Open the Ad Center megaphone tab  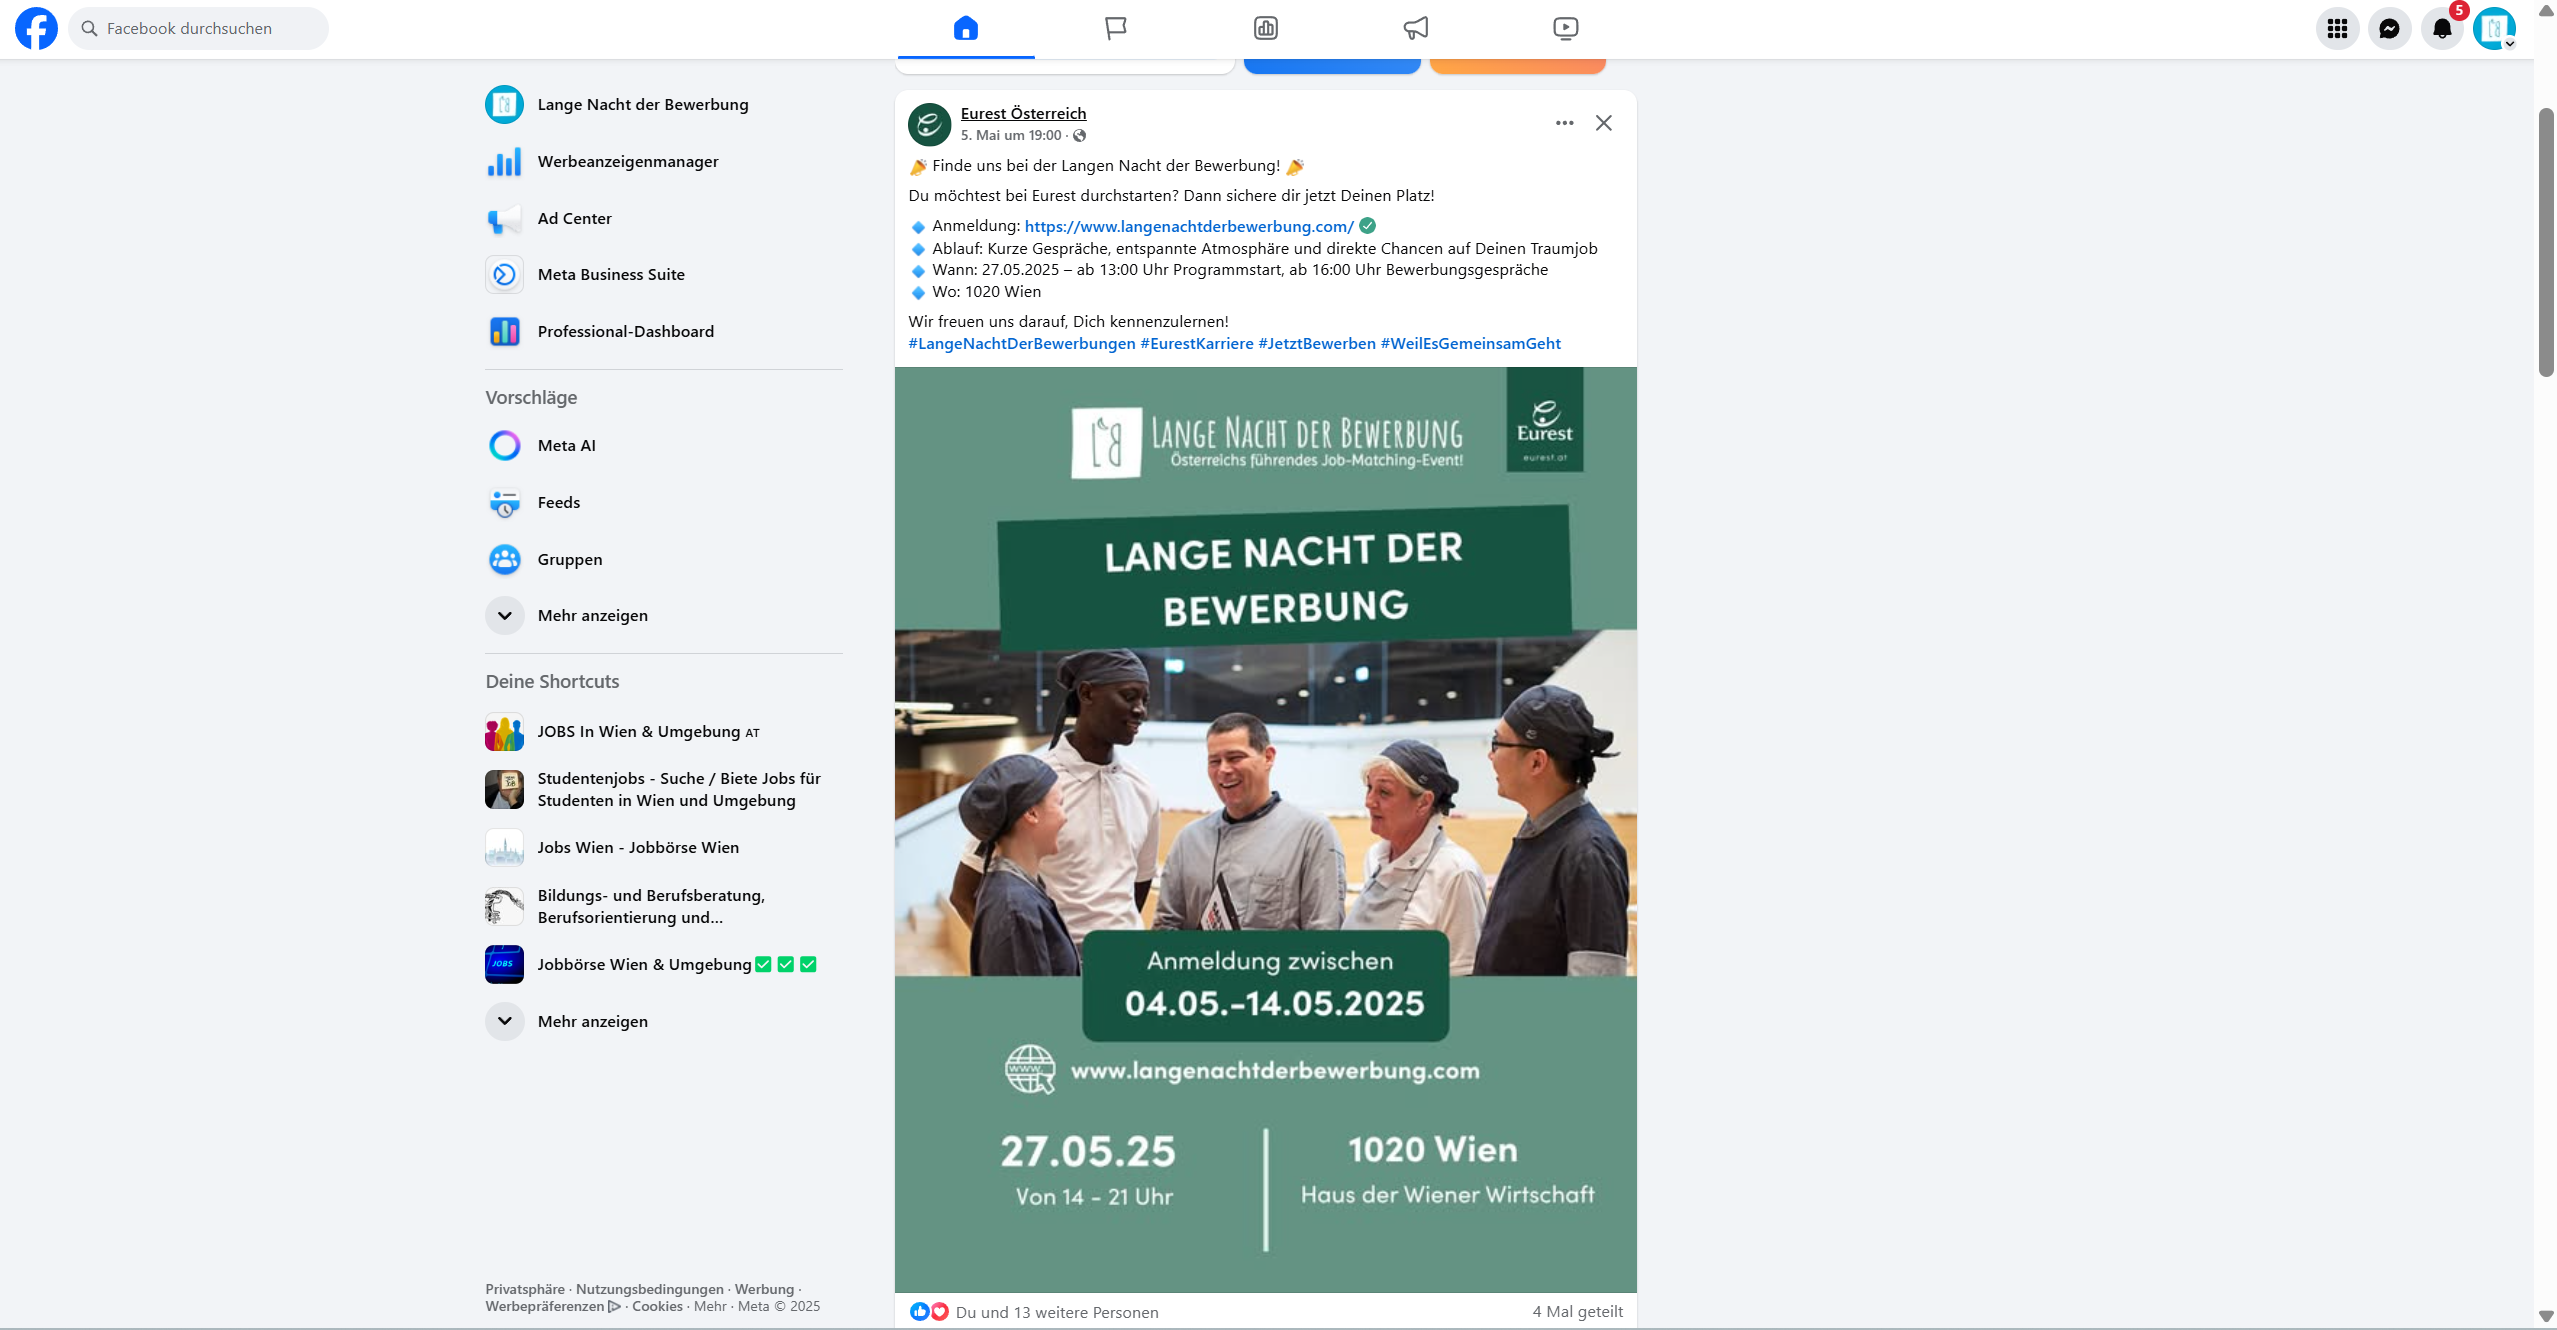(1416, 28)
